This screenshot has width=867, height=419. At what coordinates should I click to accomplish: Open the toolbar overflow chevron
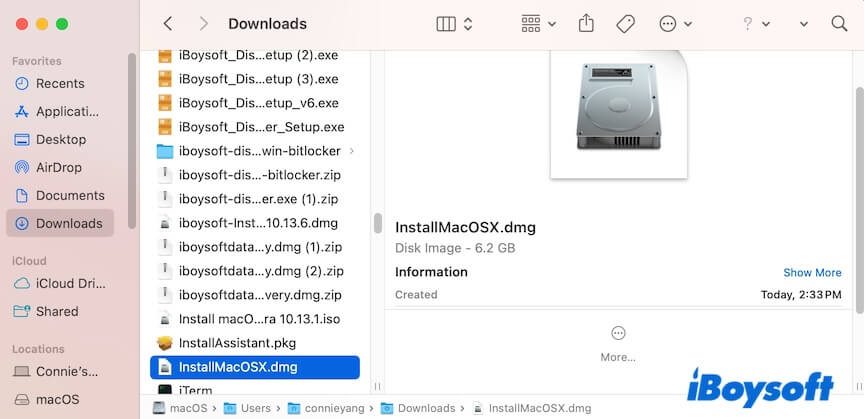803,23
